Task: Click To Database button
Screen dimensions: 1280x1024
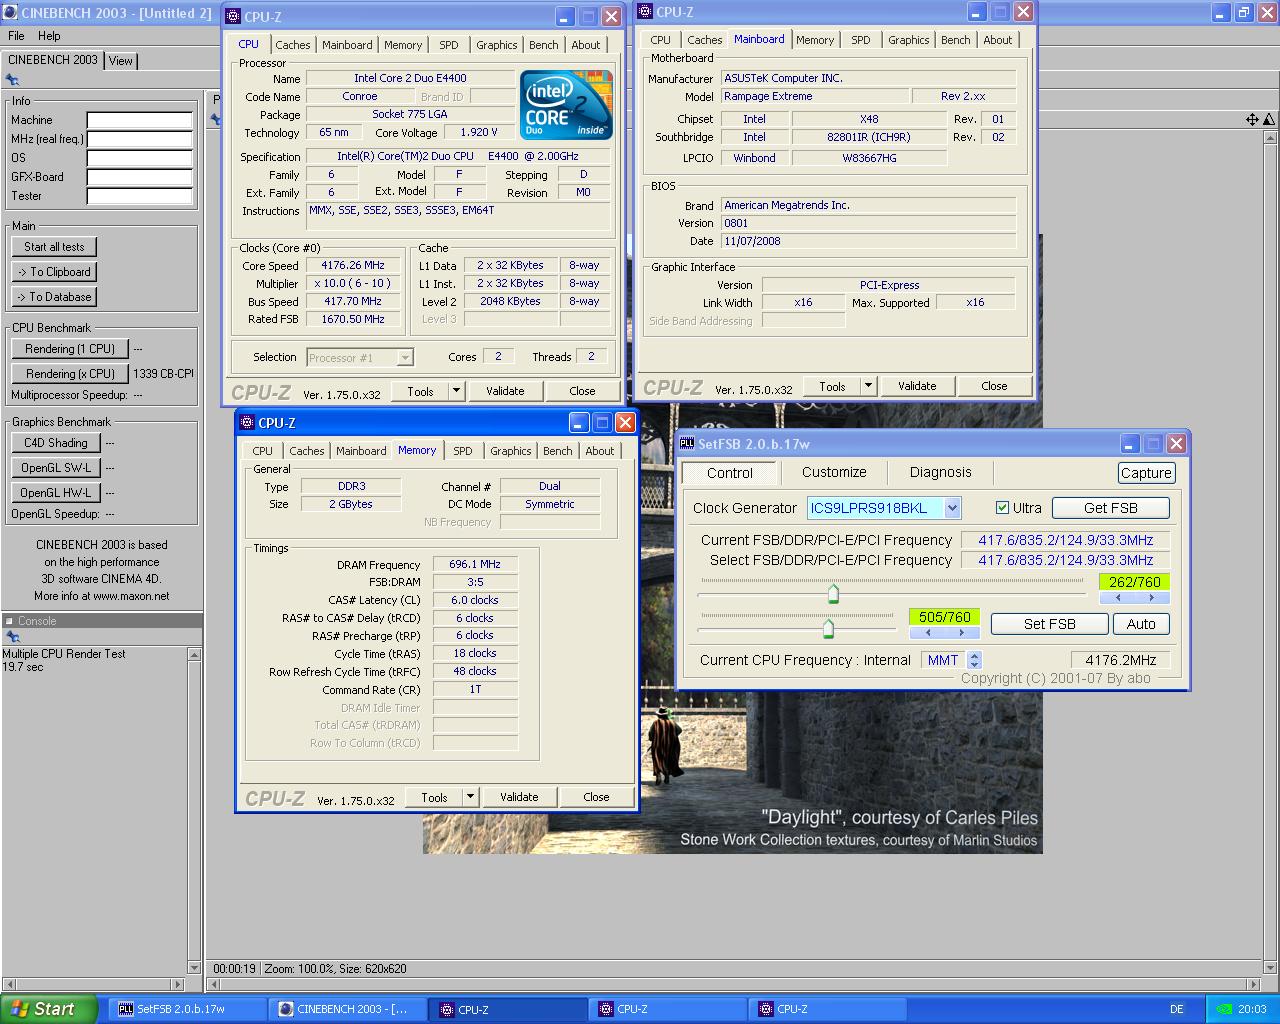Action: (x=55, y=297)
